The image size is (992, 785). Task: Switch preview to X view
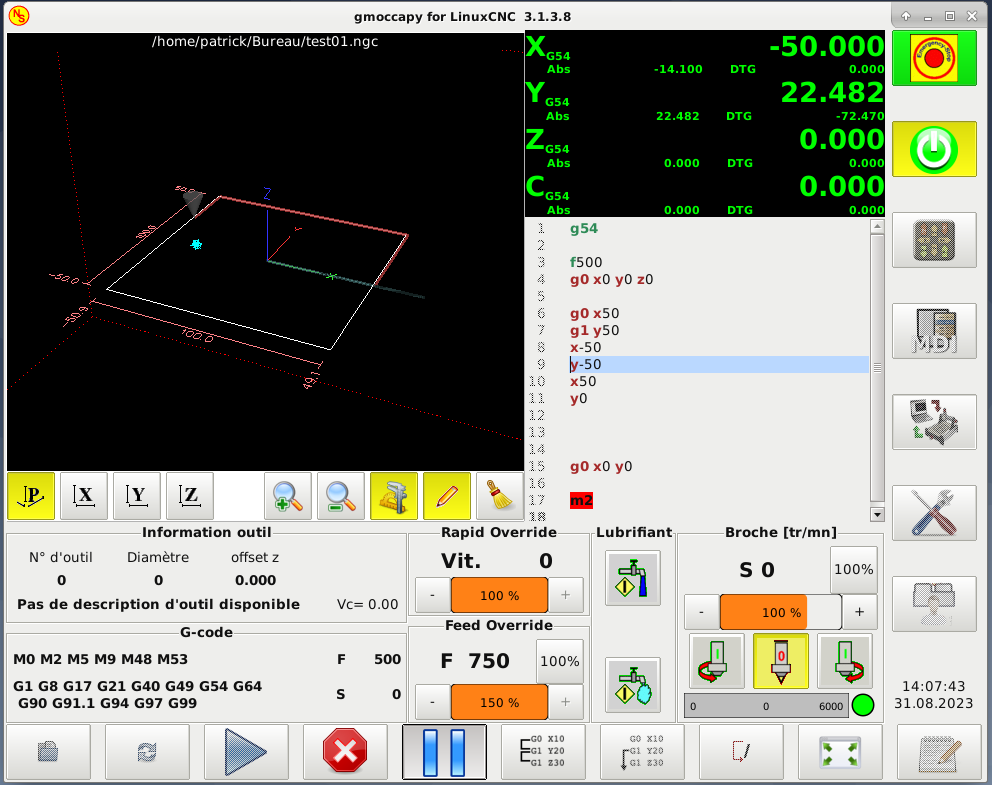point(84,496)
